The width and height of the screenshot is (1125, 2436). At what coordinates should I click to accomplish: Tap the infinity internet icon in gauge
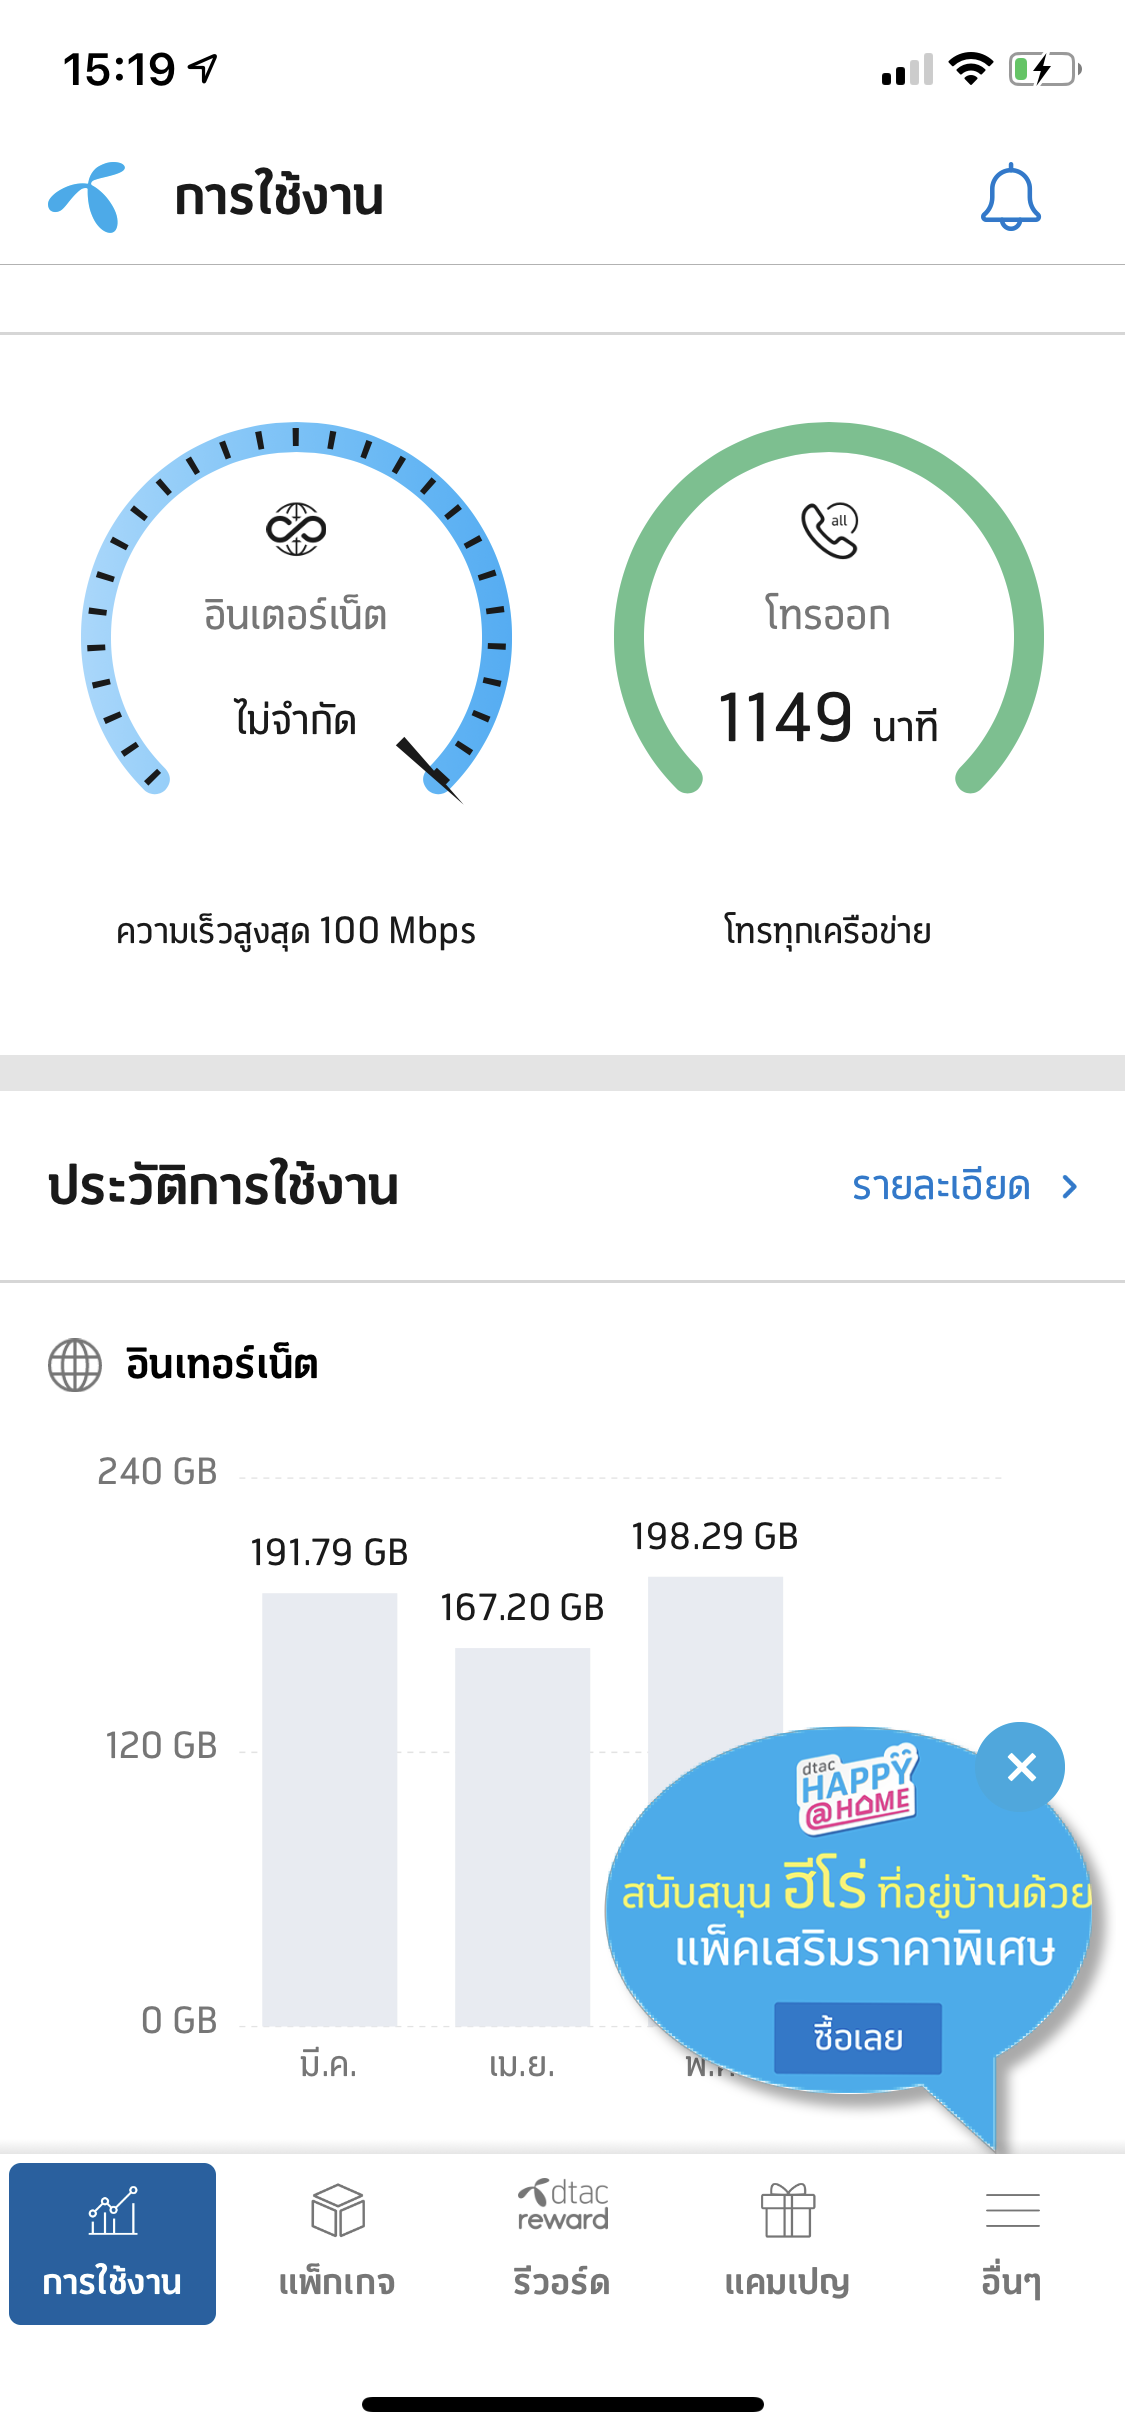[296, 529]
